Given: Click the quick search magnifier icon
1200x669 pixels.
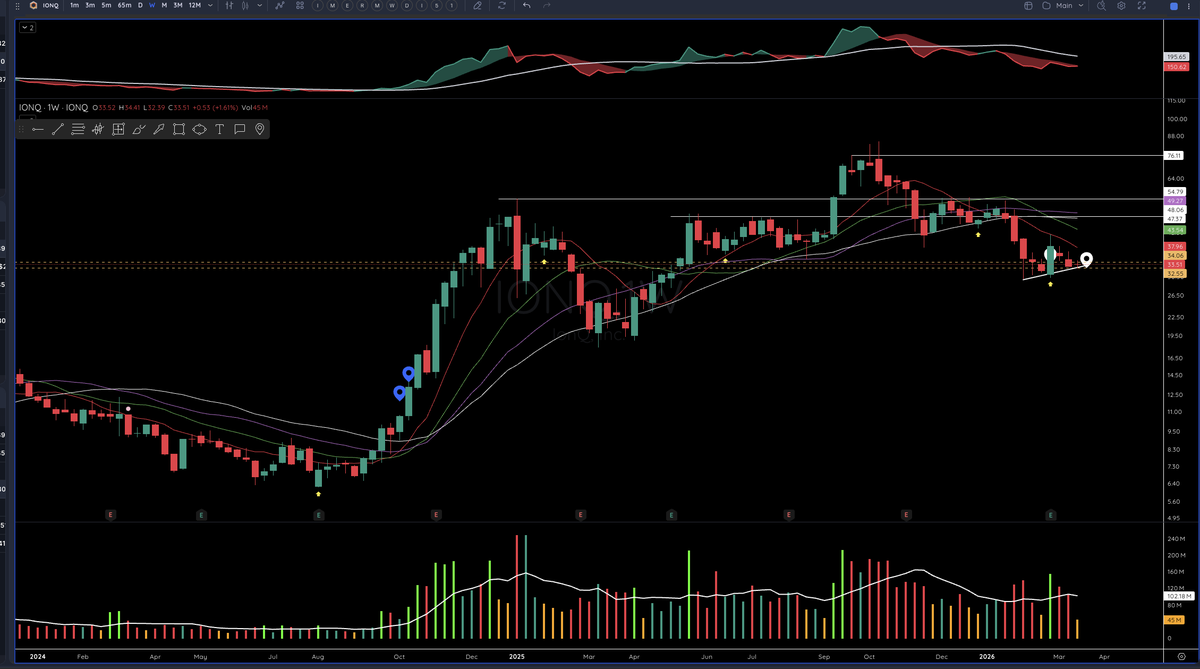Looking at the screenshot, I should coord(1101,6).
